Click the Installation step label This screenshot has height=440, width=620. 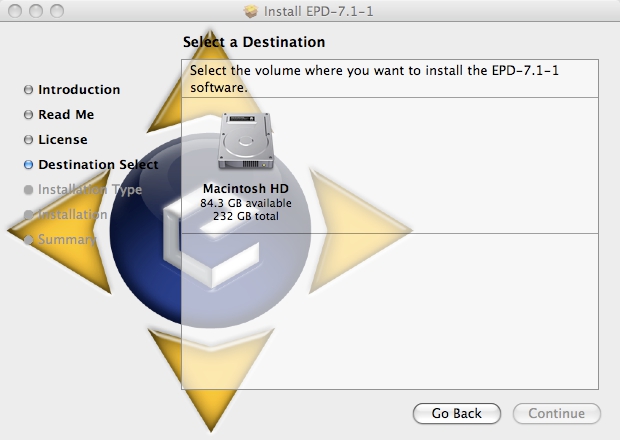click(x=72, y=215)
